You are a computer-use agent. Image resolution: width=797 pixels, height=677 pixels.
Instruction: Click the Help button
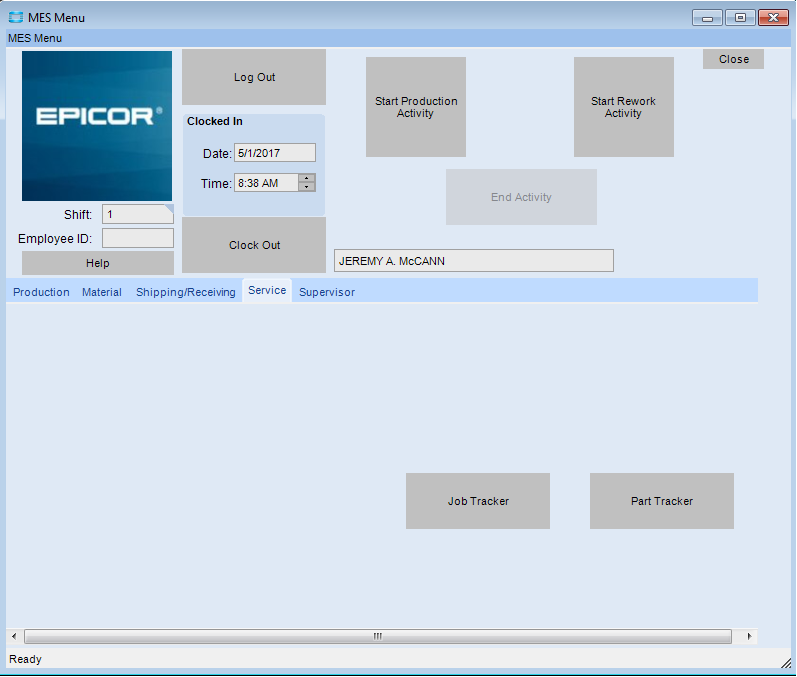[x=98, y=263]
